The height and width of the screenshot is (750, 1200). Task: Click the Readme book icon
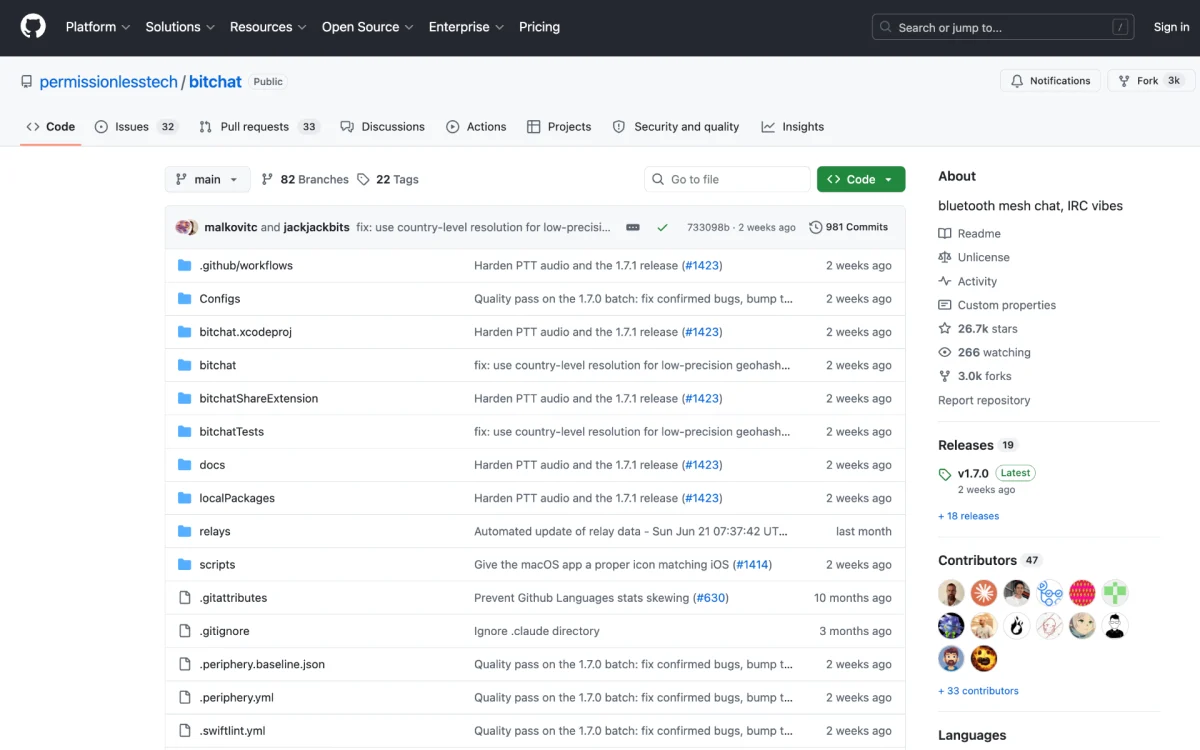[x=945, y=233]
